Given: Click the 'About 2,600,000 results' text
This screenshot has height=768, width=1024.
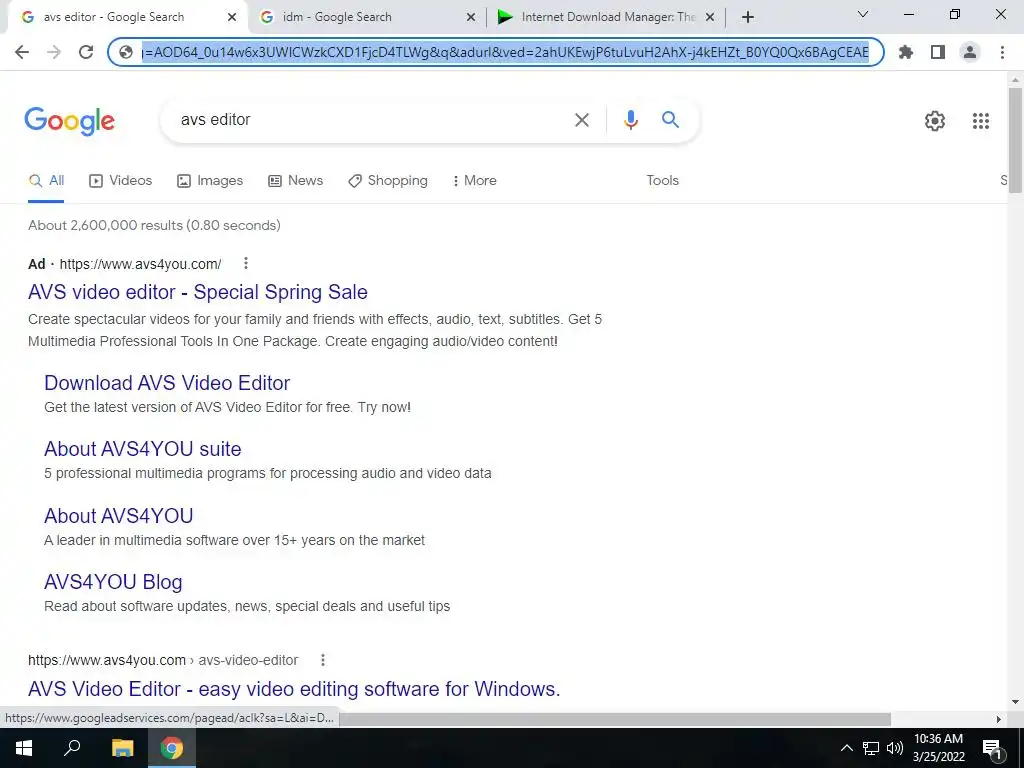Looking at the screenshot, I should click(x=154, y=225).
